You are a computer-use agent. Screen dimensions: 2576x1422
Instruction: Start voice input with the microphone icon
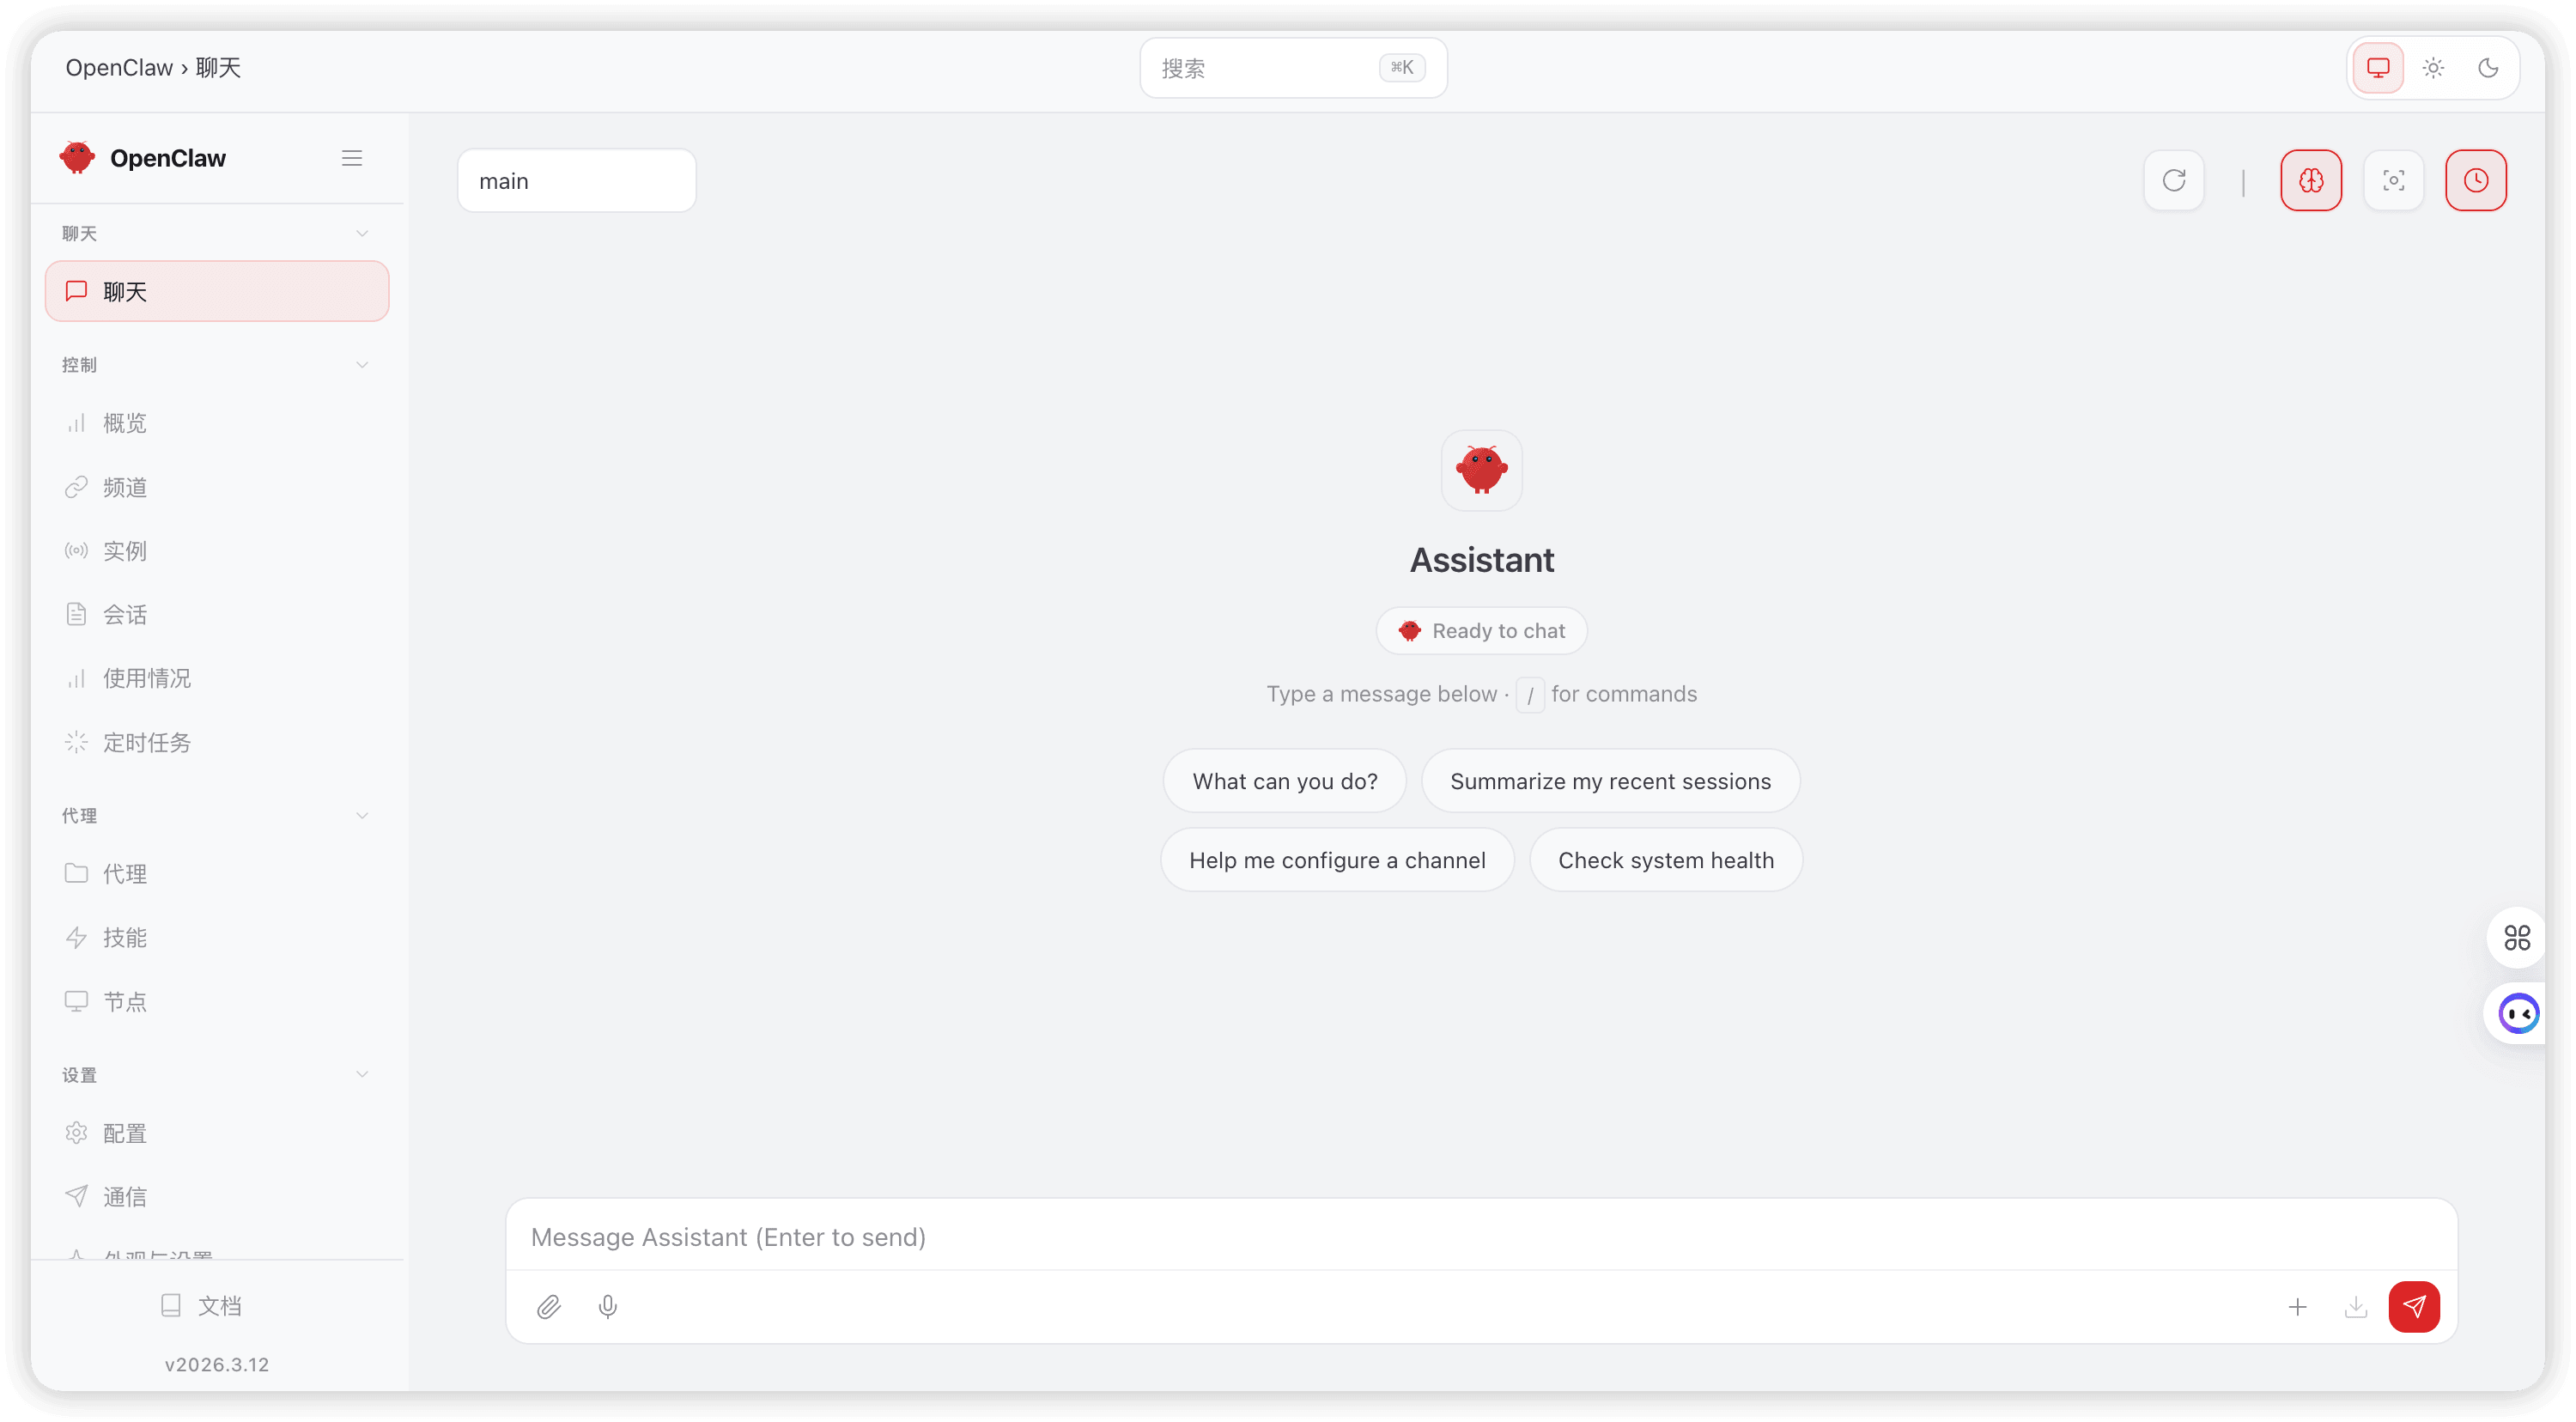click(x=607, y=1306)
